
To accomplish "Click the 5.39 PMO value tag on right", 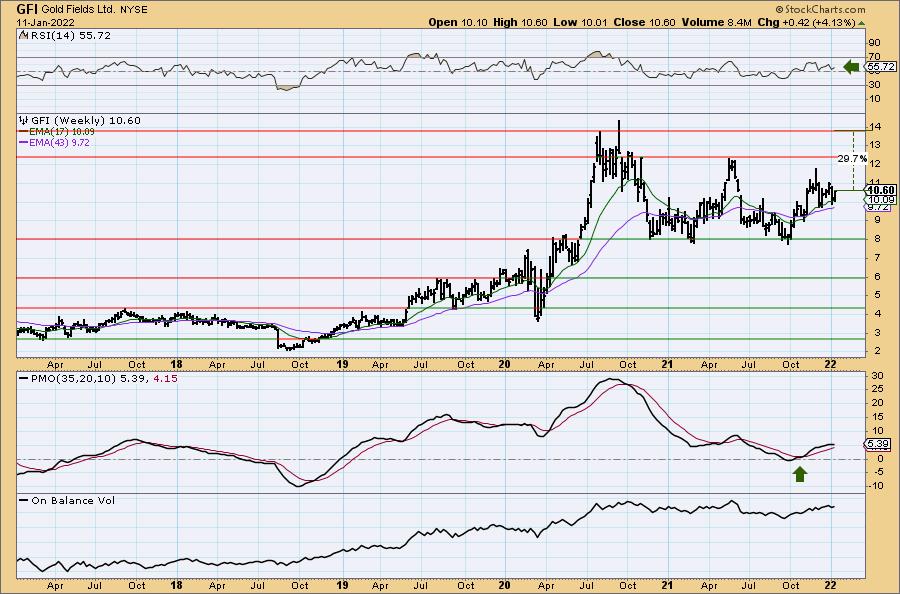I will point(878,444).
